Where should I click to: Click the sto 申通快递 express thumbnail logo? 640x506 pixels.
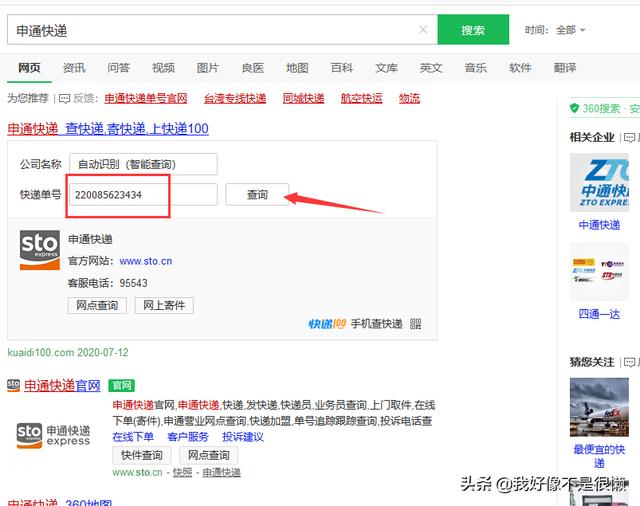pyautogui.click(x=53, y=436)
